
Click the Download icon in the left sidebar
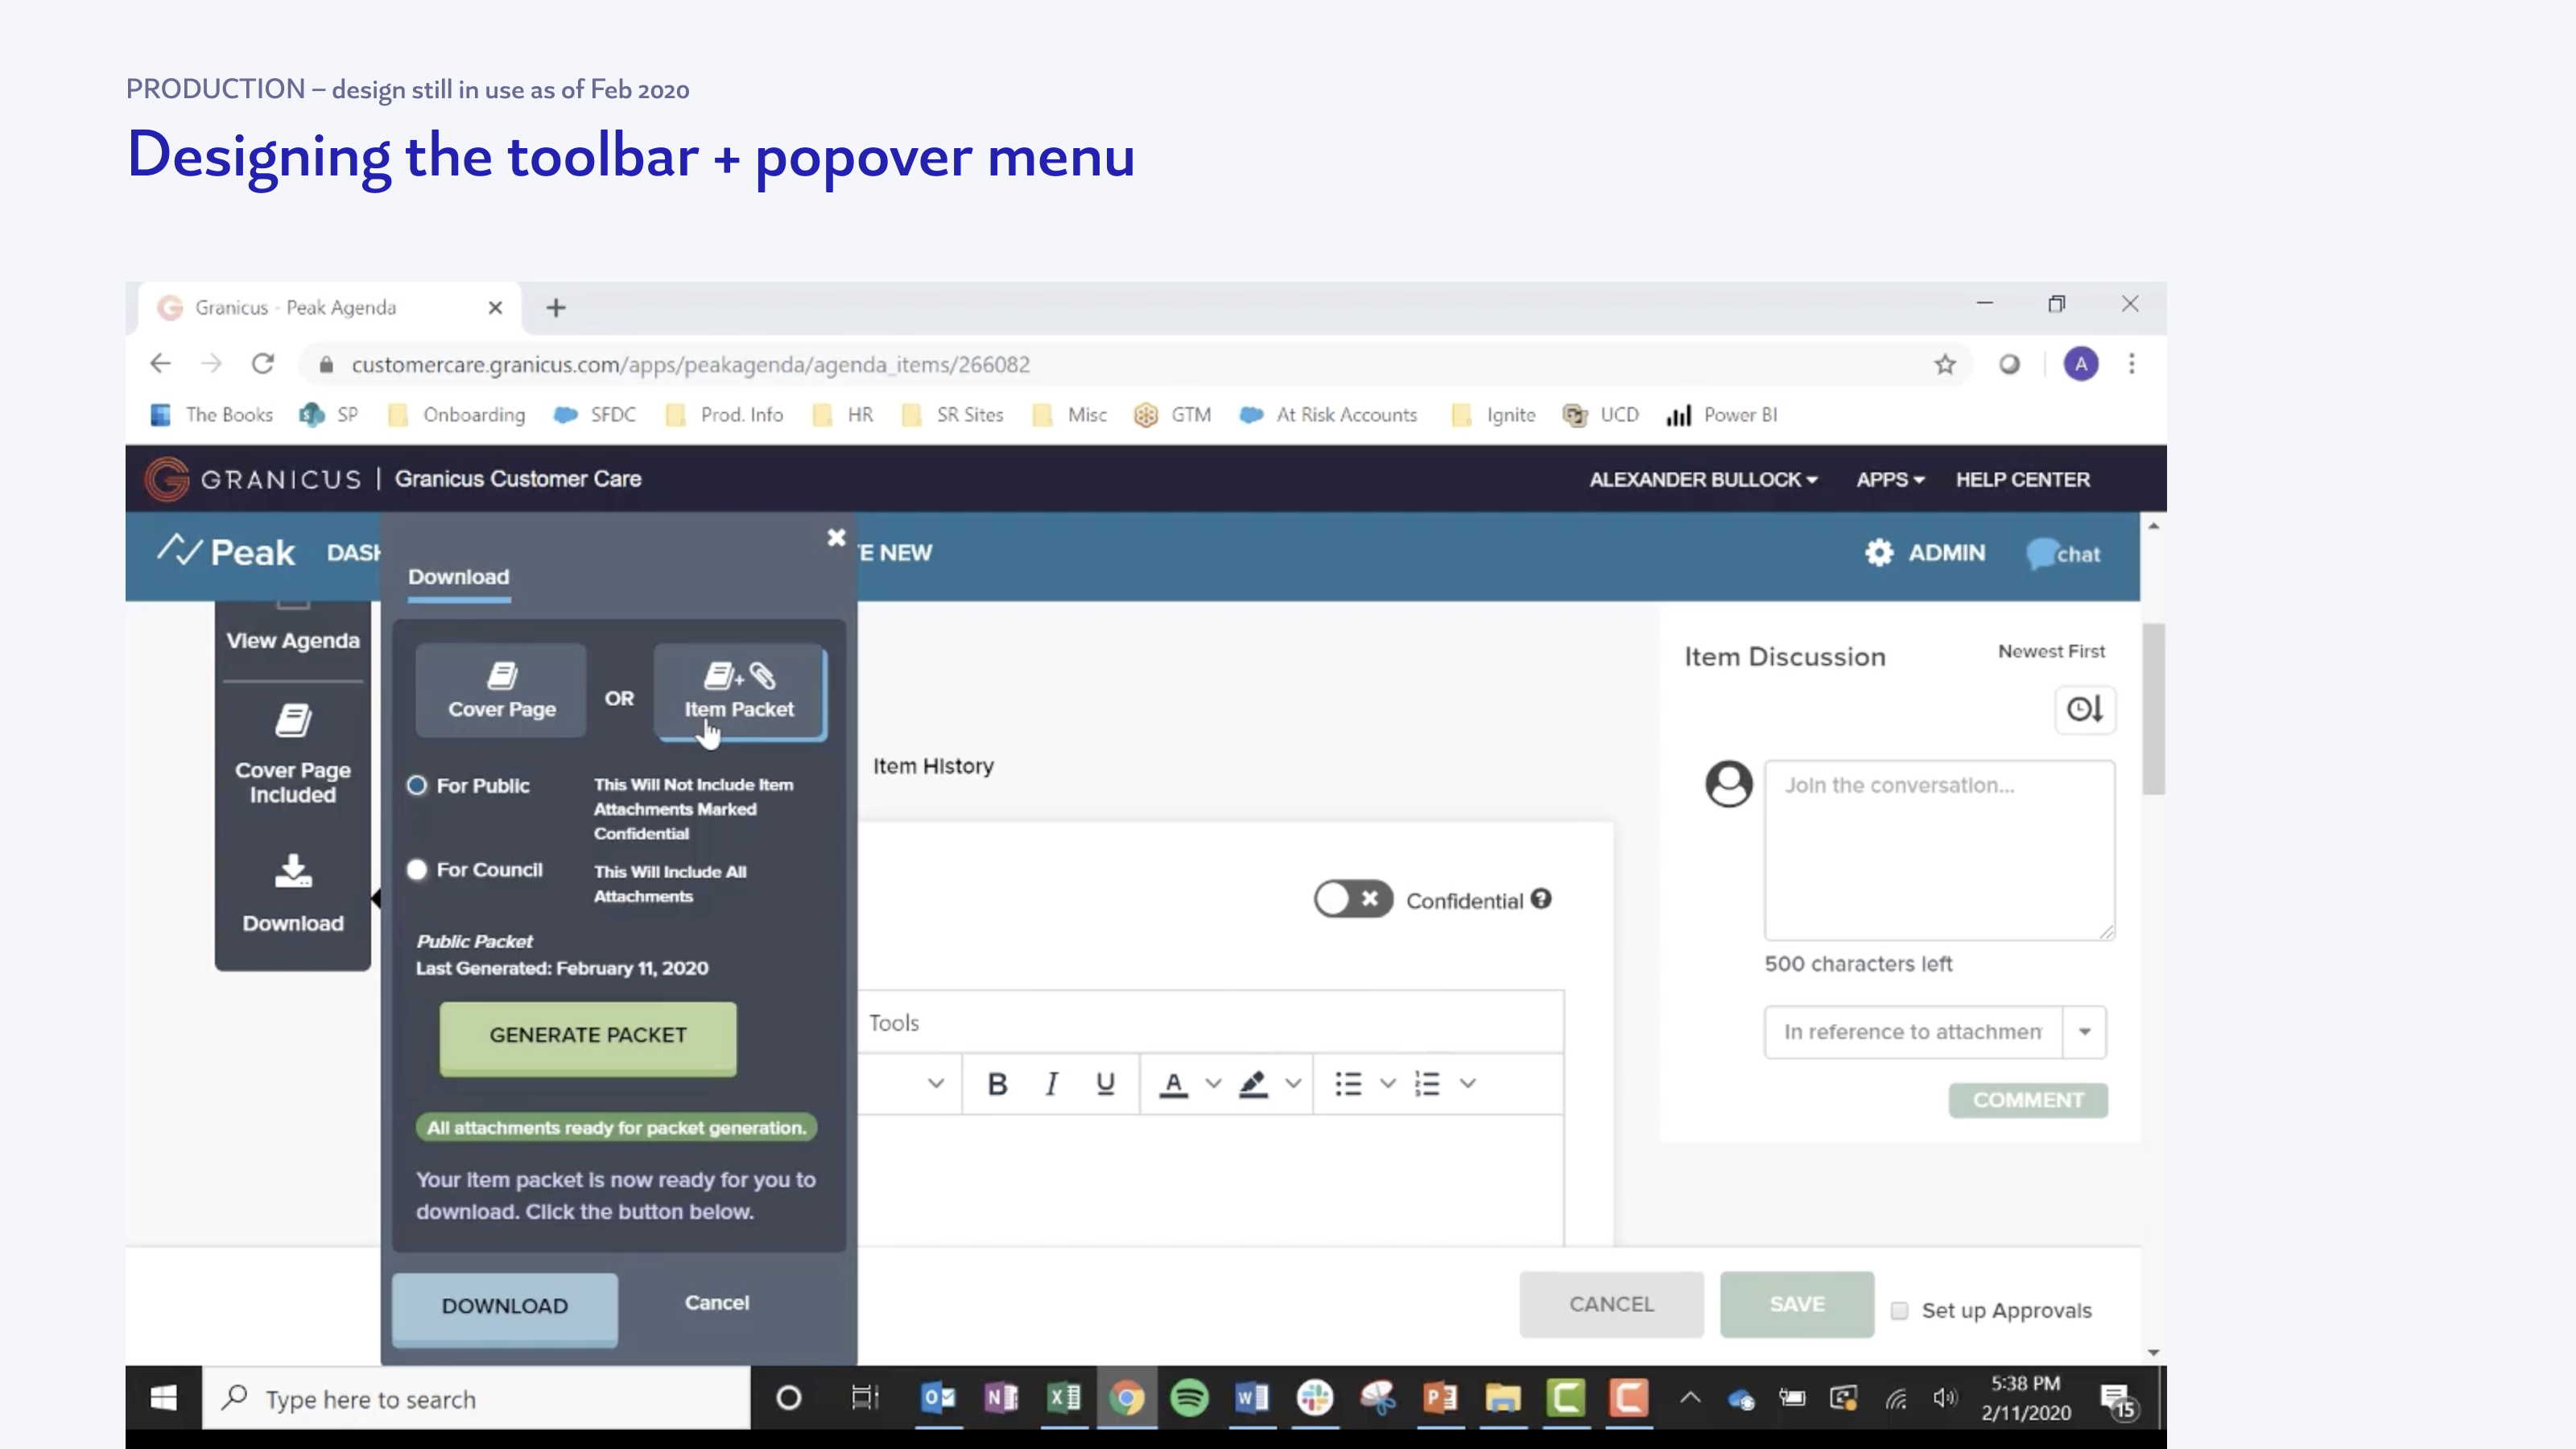tap(293, 872)
